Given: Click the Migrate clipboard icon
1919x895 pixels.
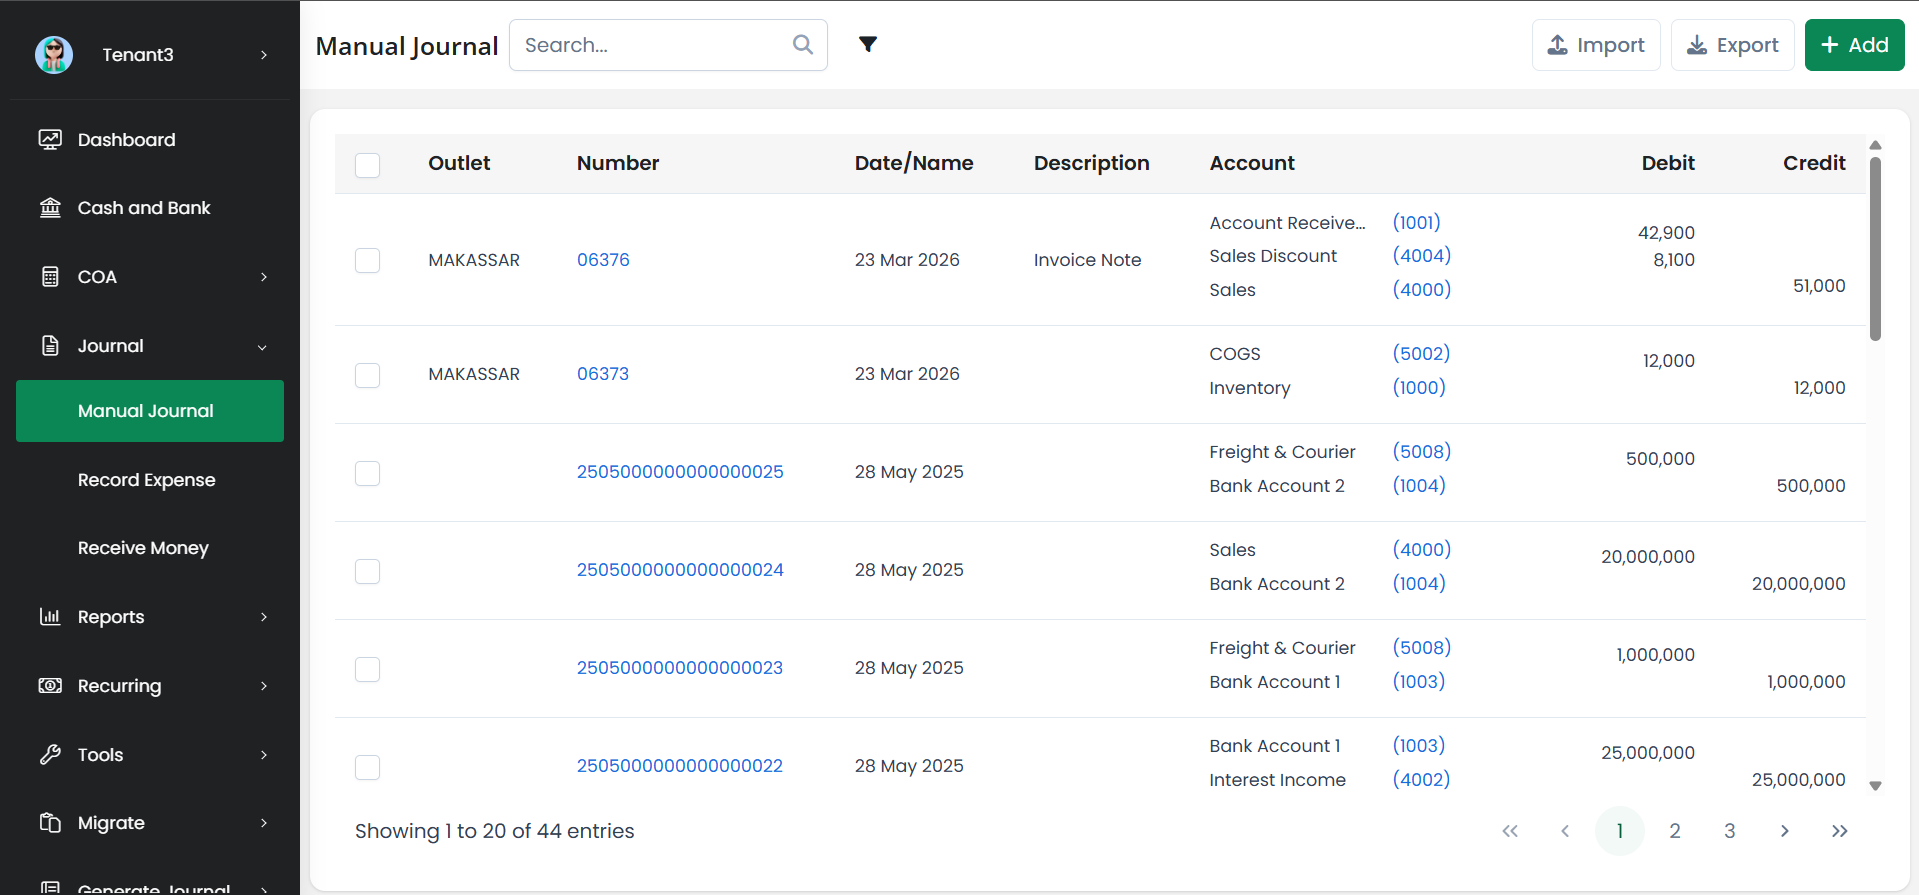Looking at the screenshot, I should point(50,823).
